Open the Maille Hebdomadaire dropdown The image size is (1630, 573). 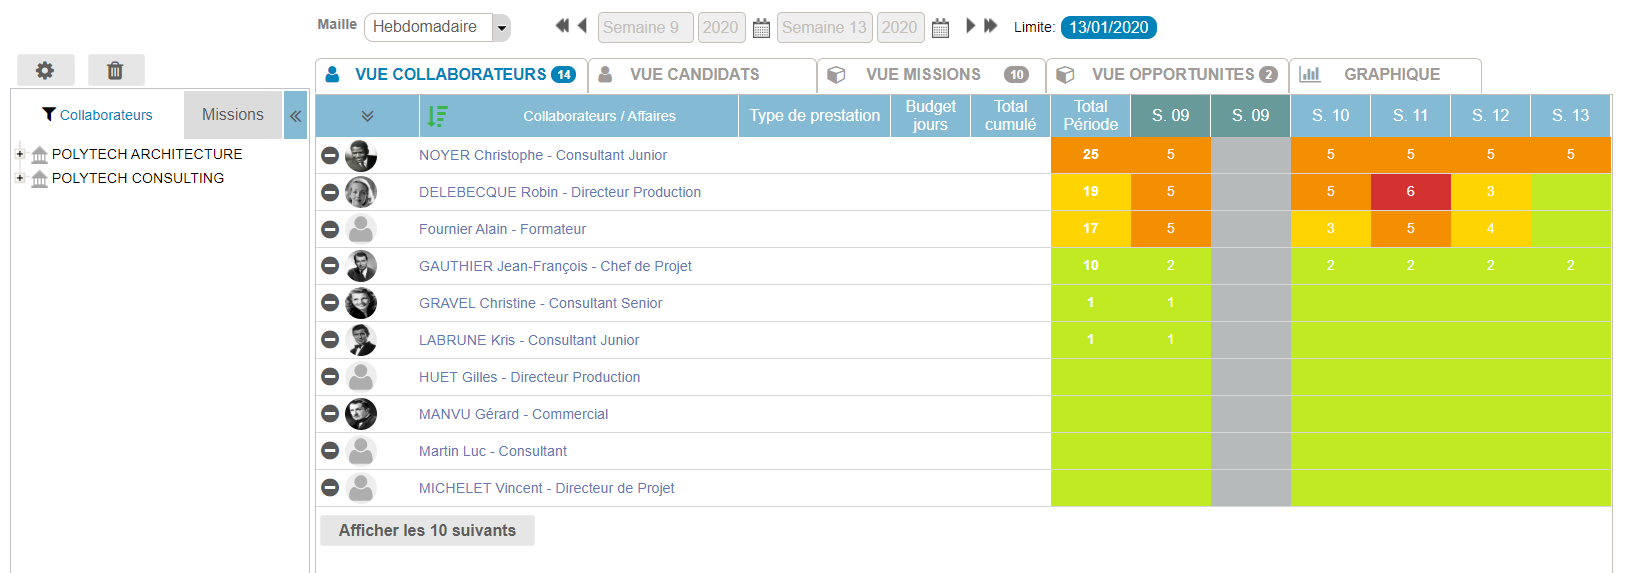click(501, 28)
